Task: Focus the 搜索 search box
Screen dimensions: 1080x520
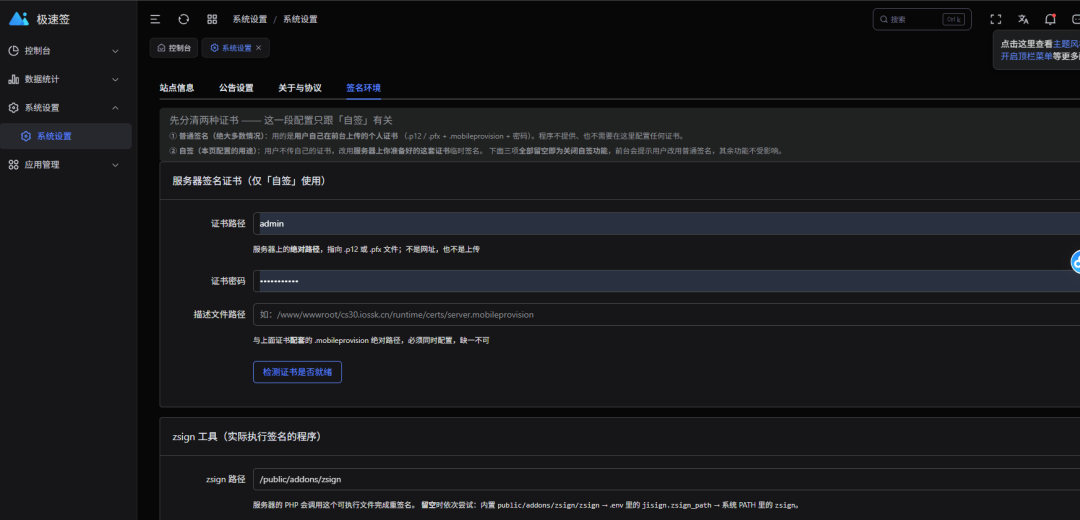Action: (922, 19)
